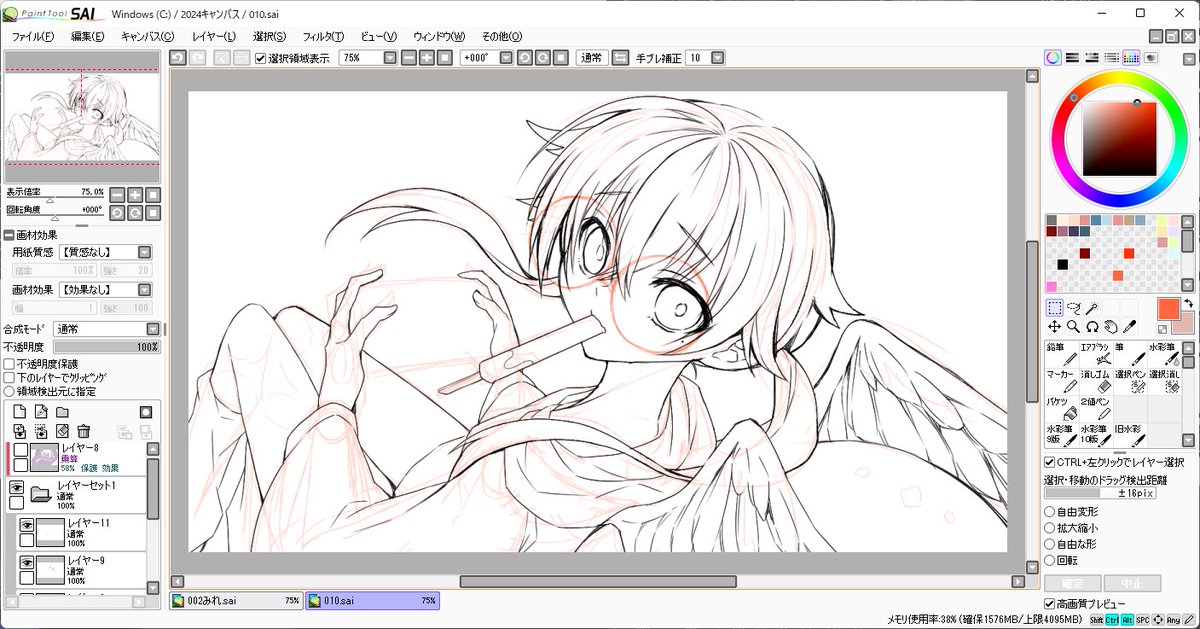Viewport: 1200px width, 629px height.
Task: Select the 選択ペン selection pen tool
Action: point(1129,380)
